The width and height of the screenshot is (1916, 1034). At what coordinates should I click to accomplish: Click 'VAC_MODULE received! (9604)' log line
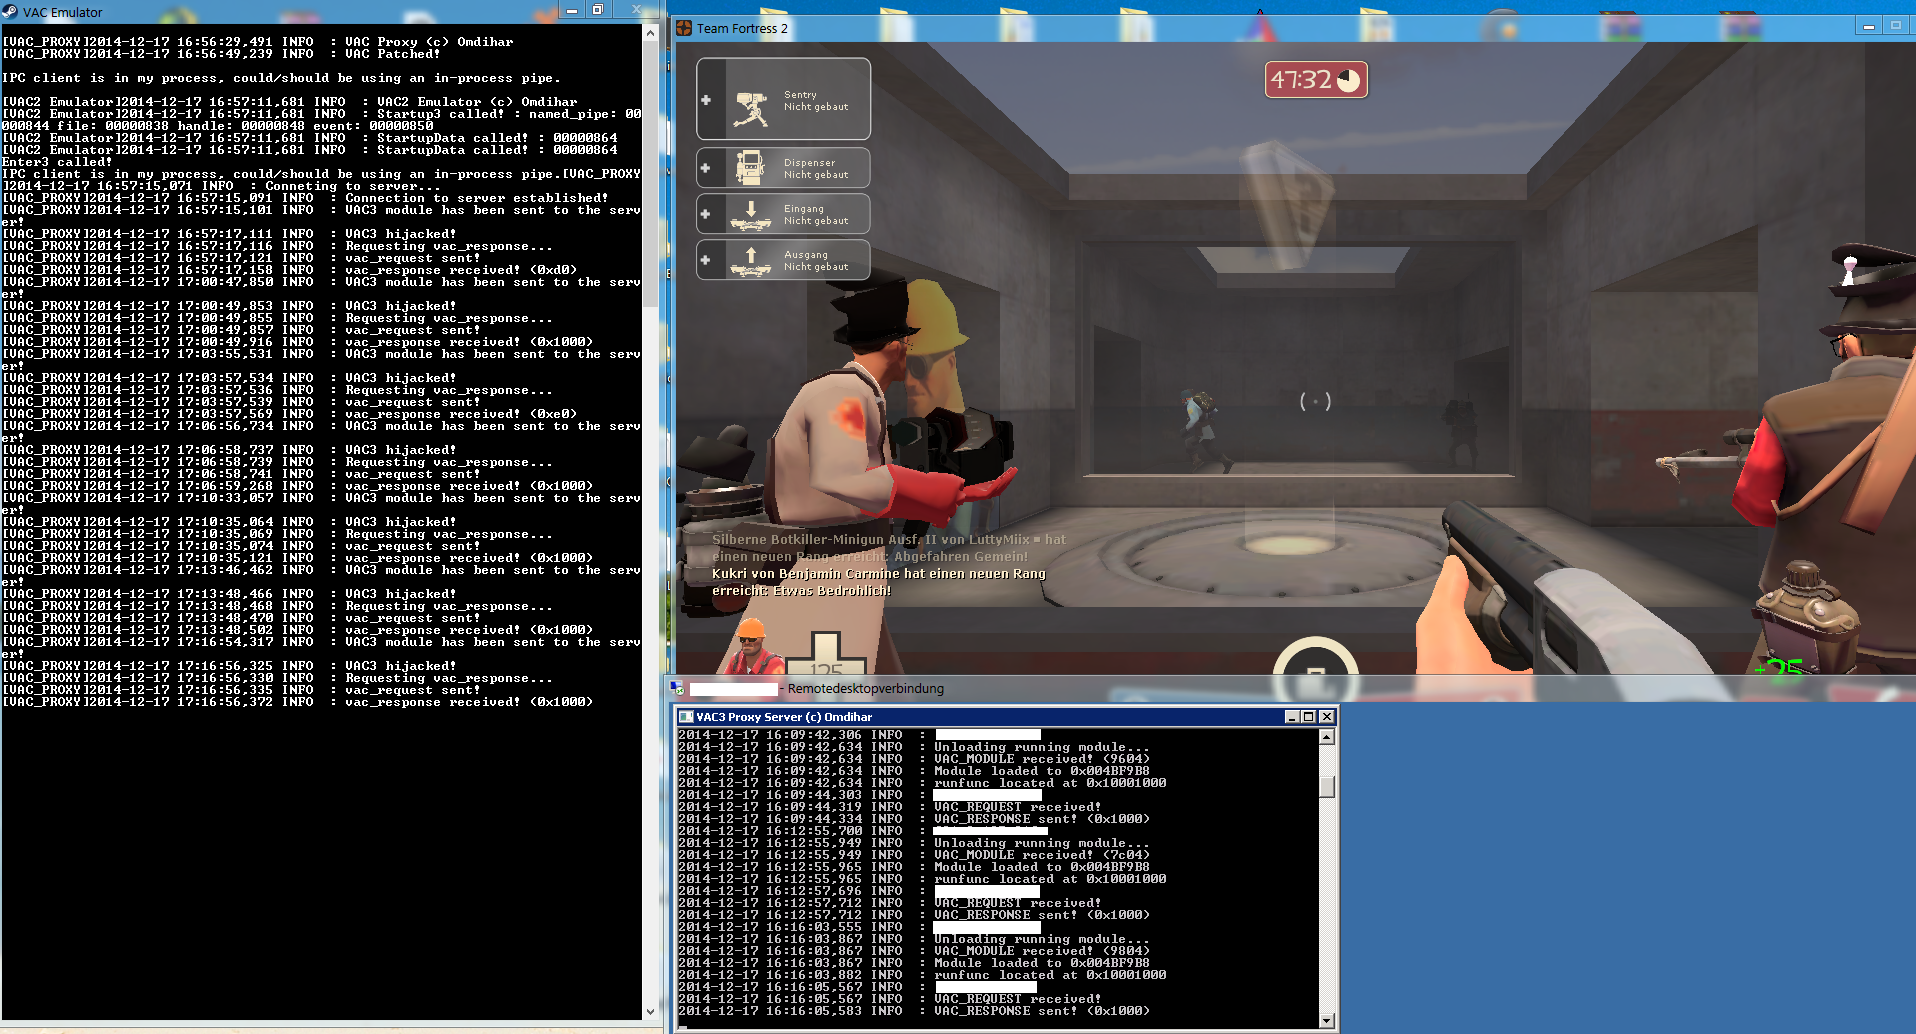click(914, 759)
